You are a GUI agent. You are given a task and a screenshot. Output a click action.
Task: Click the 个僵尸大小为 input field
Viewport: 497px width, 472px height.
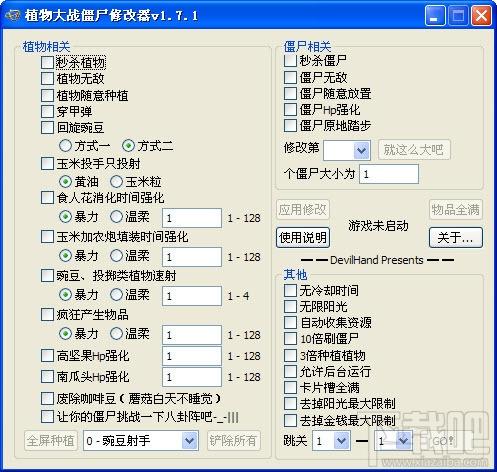[x=389, y=174]
